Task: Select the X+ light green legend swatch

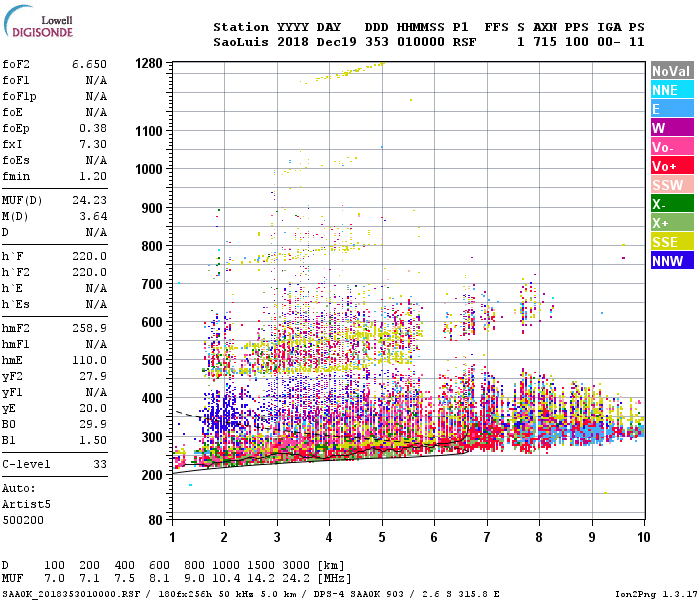Action: [x=672, y=223]
